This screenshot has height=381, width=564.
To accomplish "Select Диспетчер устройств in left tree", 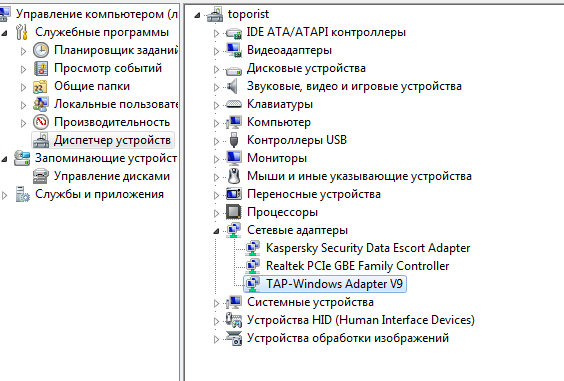I will pos(112,140).
